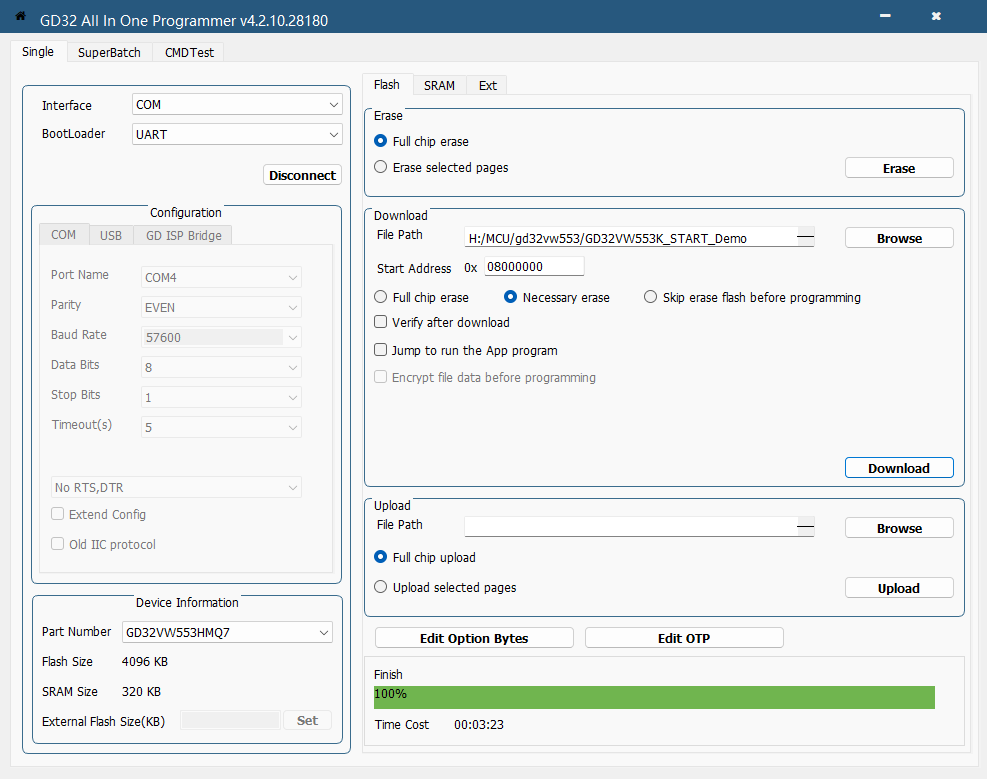987x779 pixels.
Task: Expand the BootLoader dropdown
Action: coord(237,134)
